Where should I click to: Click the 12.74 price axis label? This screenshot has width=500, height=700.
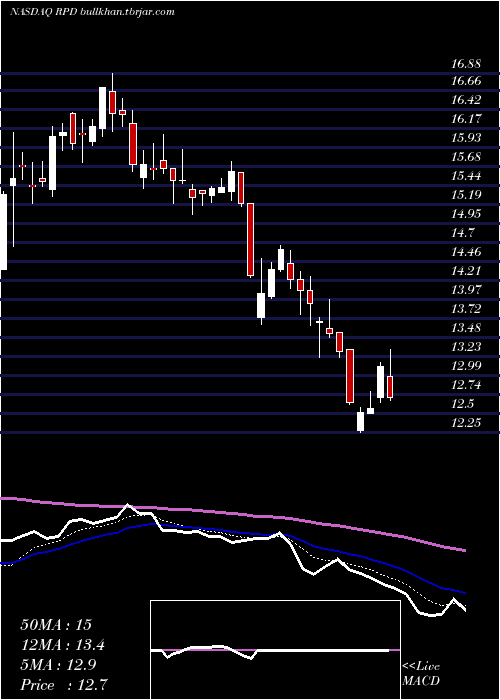tap(466, 385)
